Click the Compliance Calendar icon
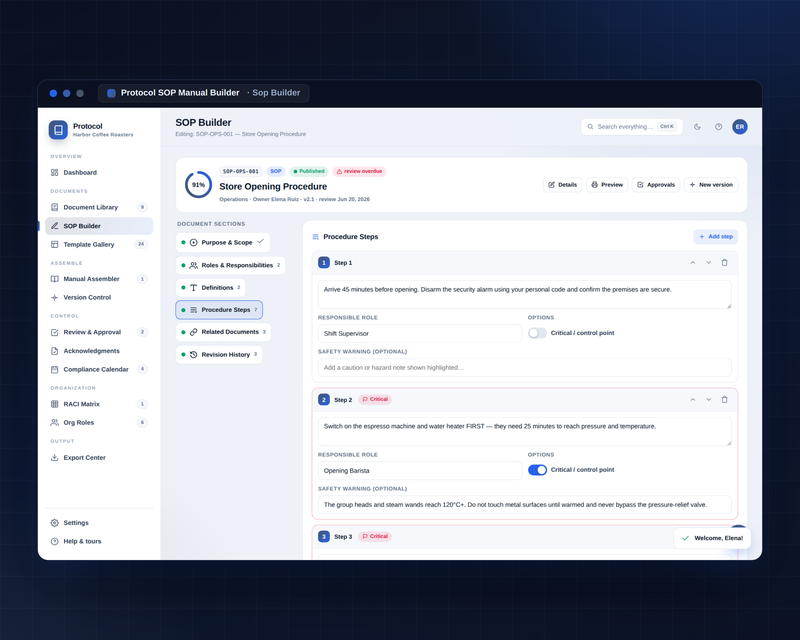Image resolution: width=800 pixels, height=640 pixels. coord(55,370)
